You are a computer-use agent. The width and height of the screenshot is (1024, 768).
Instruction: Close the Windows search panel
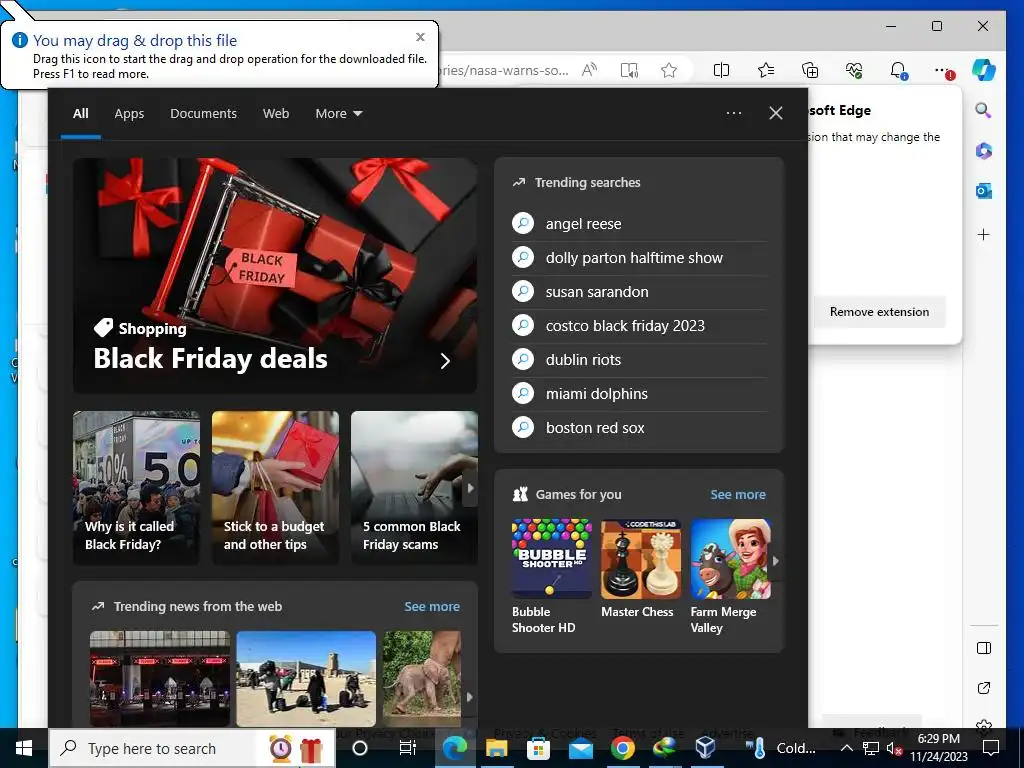coord(776,113)
